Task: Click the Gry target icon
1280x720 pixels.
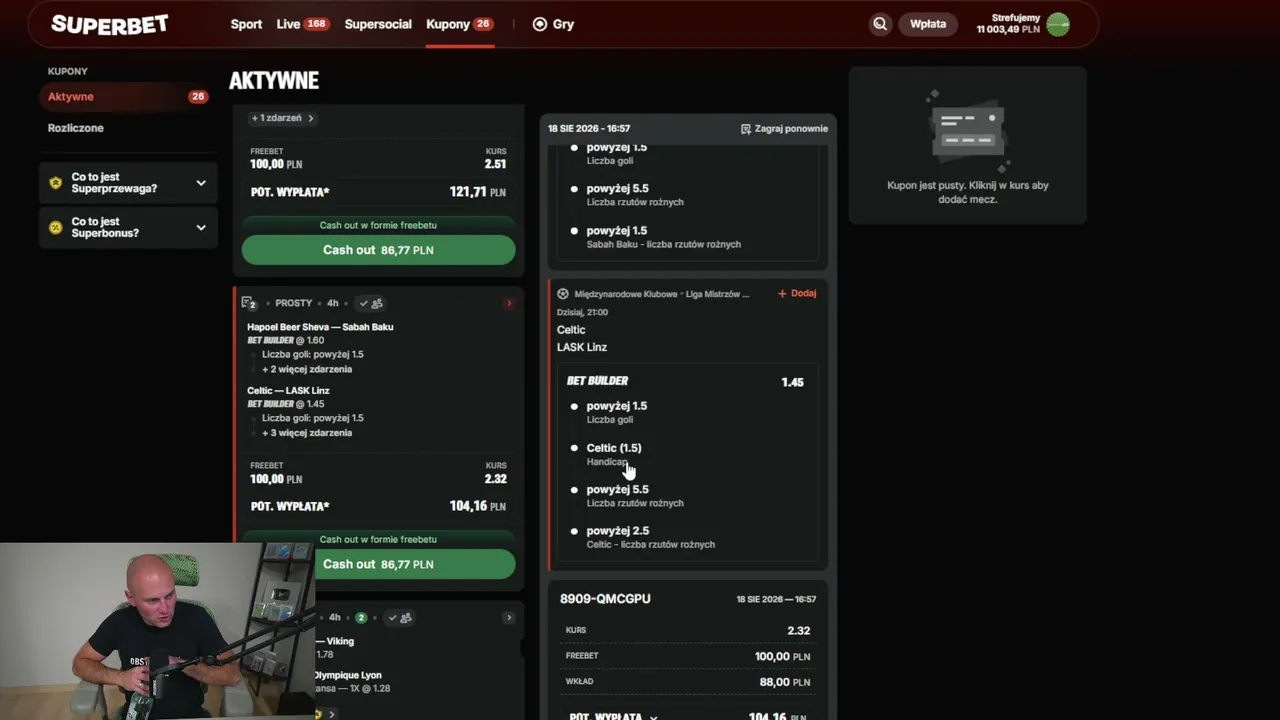Action: pos(540,24)
